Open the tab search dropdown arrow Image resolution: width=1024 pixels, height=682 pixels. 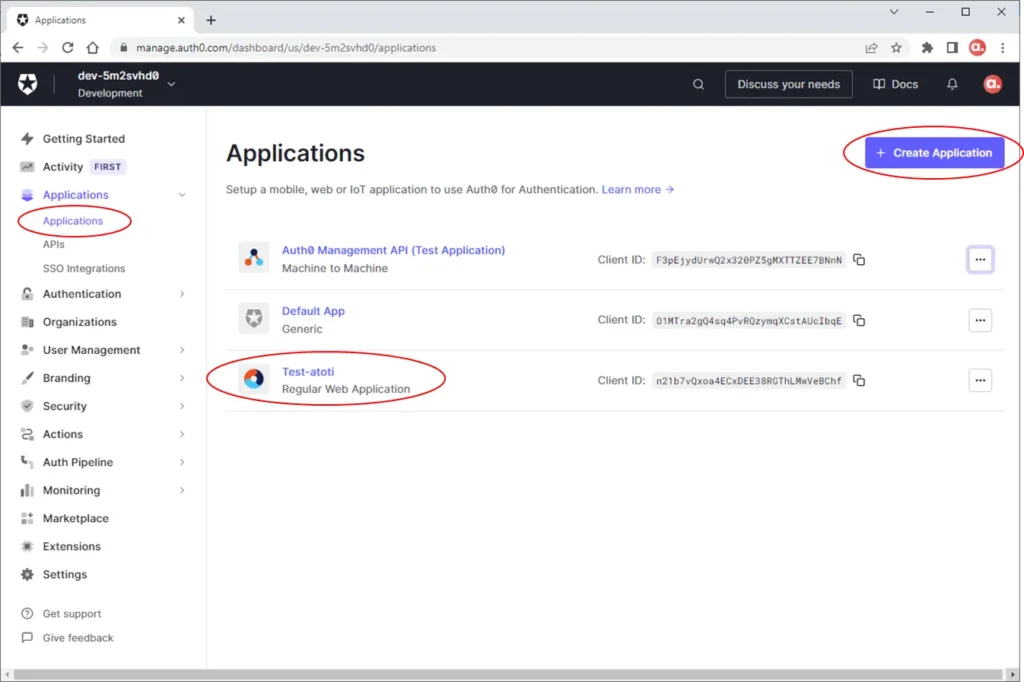tap(893, 12)
